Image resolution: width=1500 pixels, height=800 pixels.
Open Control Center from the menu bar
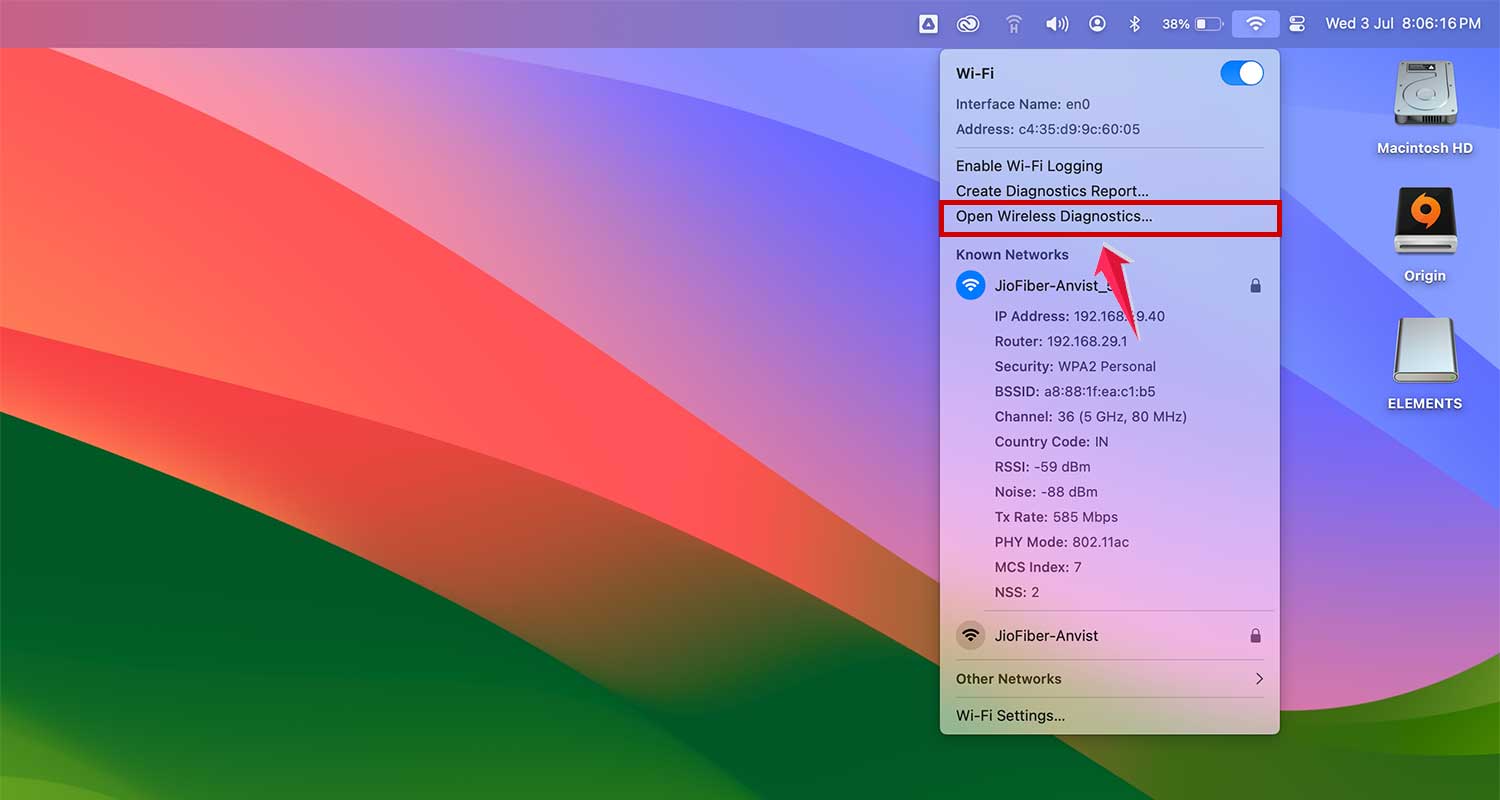click(1297, 23)
